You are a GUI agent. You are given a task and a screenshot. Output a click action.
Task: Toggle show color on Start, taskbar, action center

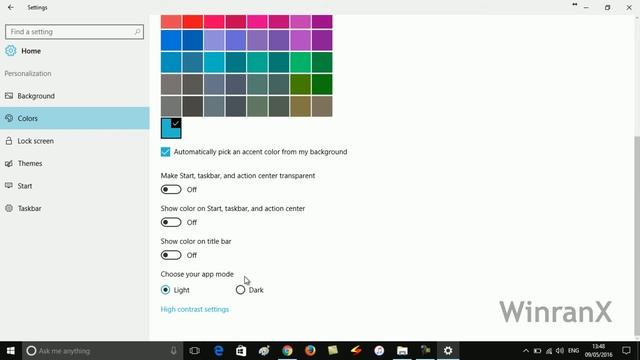coord(171,222)
